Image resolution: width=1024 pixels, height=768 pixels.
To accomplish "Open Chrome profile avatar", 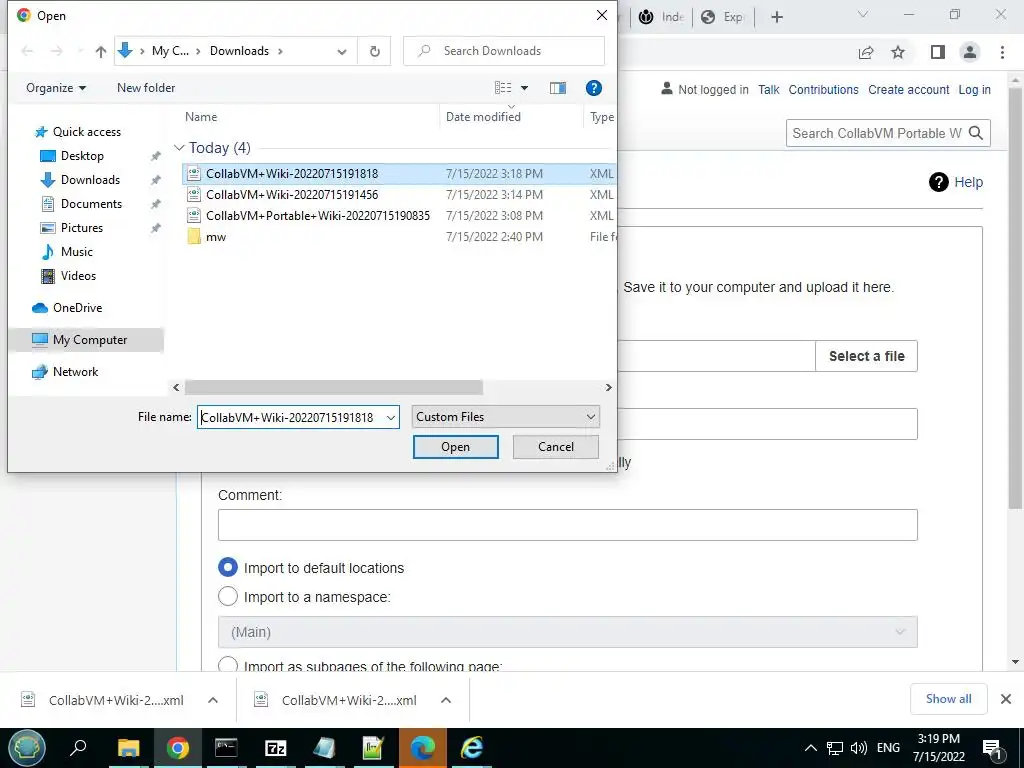I will tap(970, 52).
